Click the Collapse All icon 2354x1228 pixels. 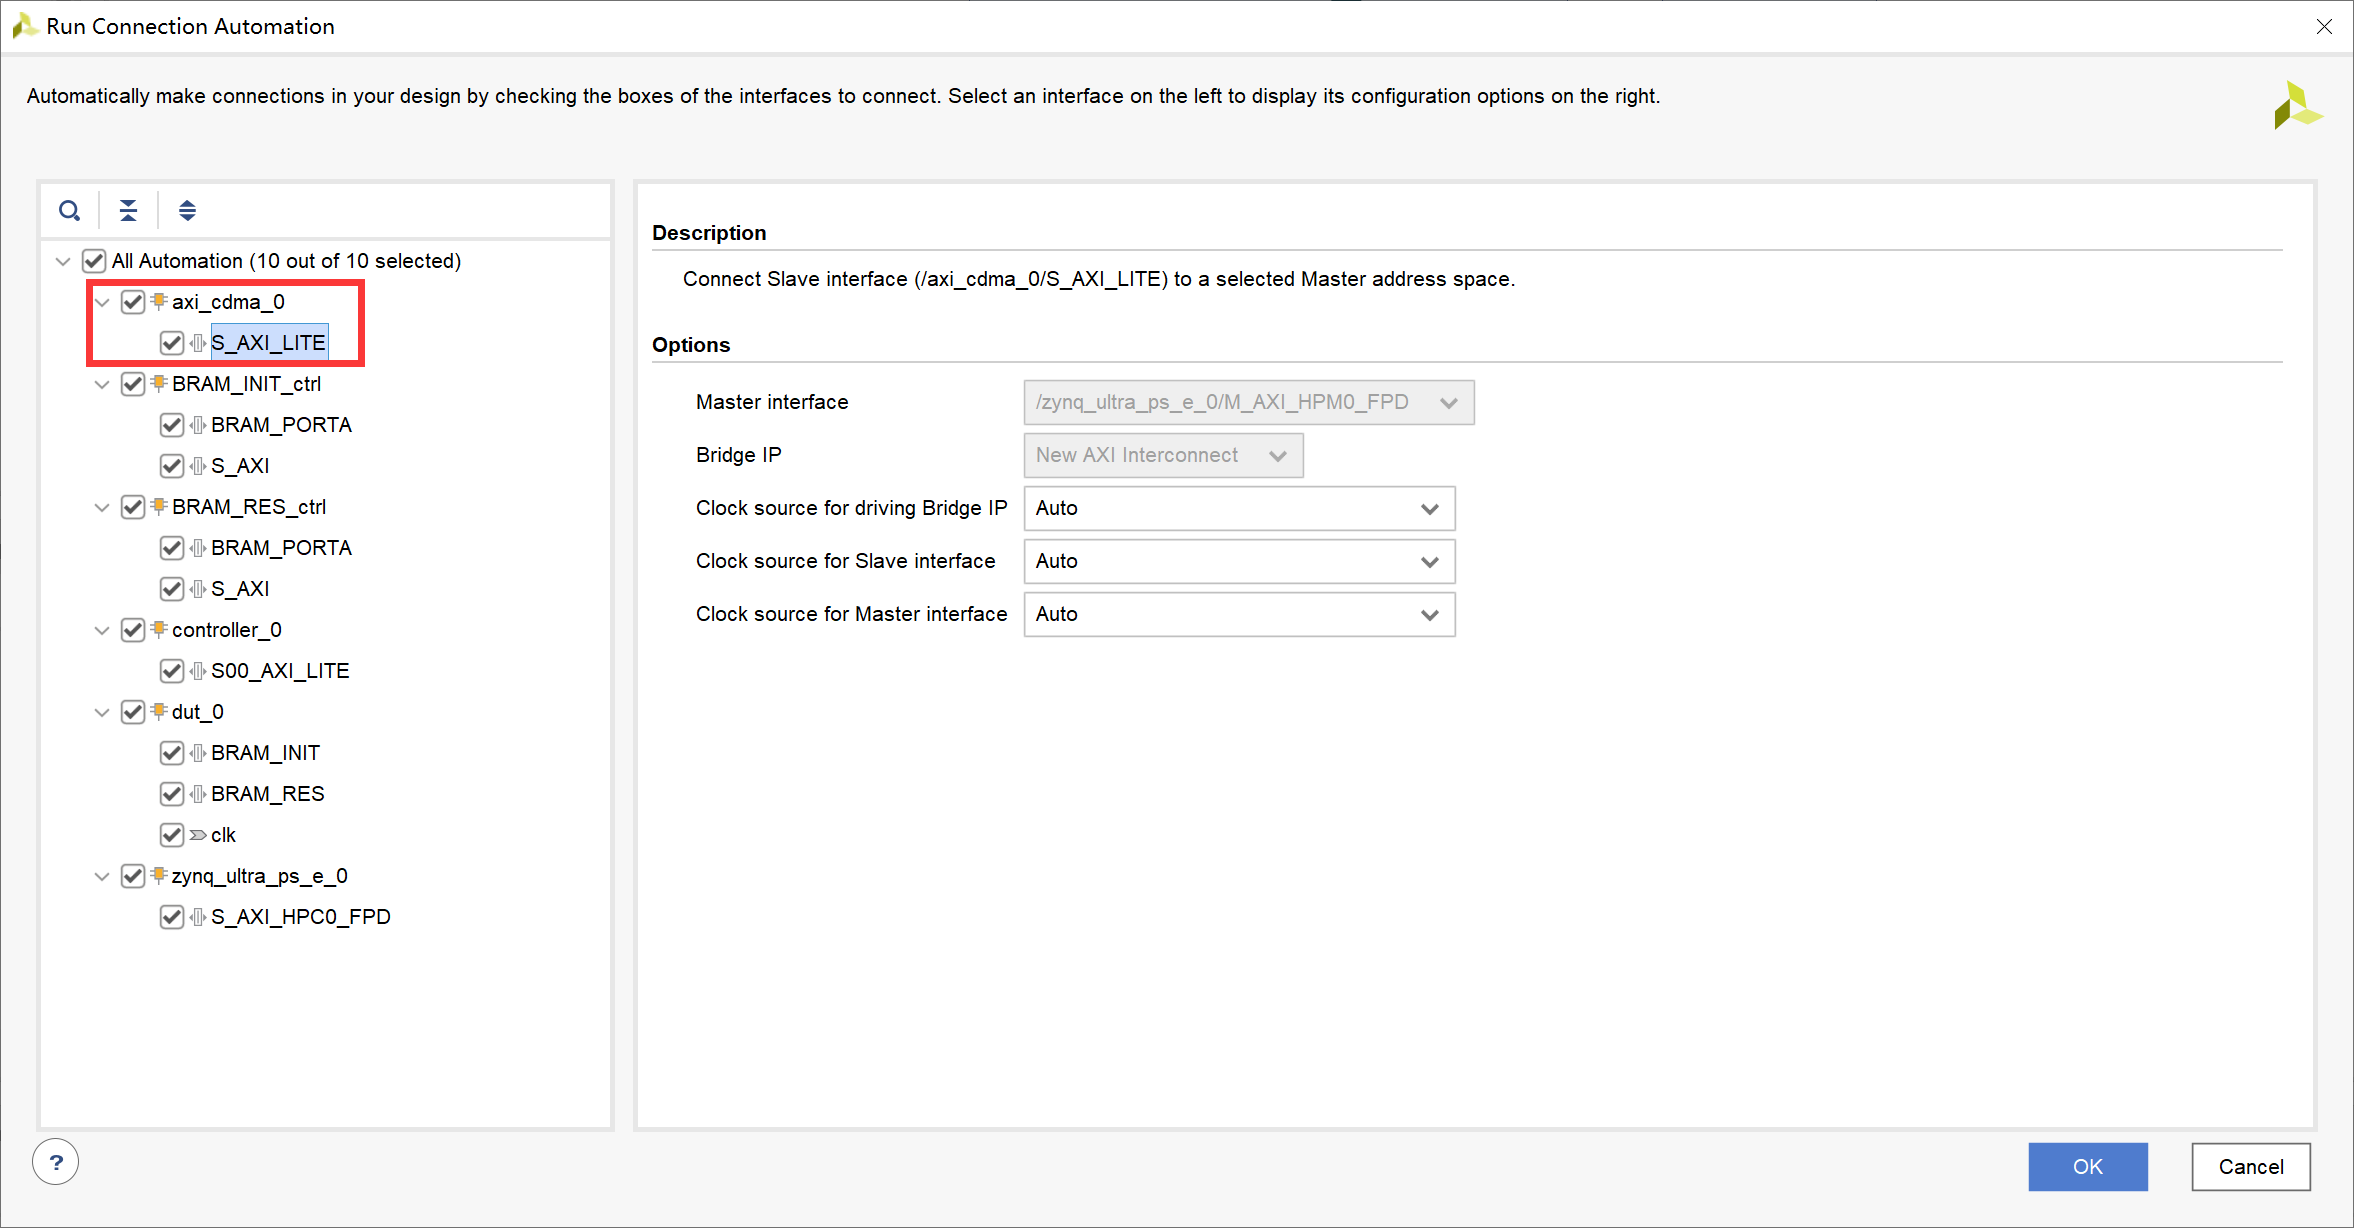[x=128, y=210]
